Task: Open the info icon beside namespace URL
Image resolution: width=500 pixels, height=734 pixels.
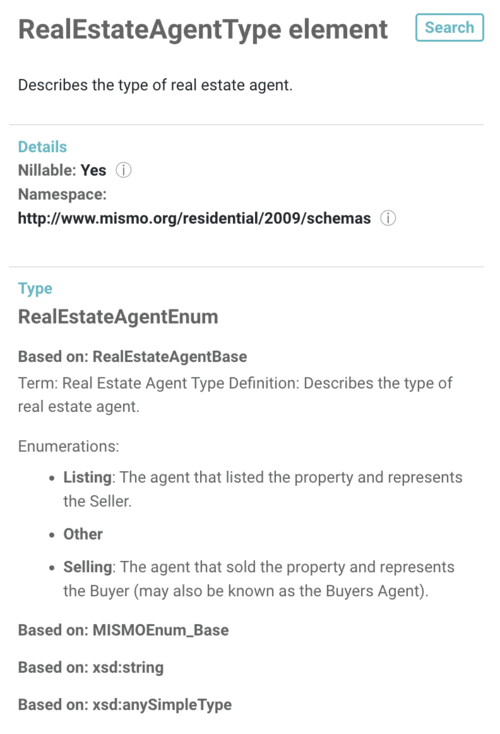Action: [x=388, y=218]
